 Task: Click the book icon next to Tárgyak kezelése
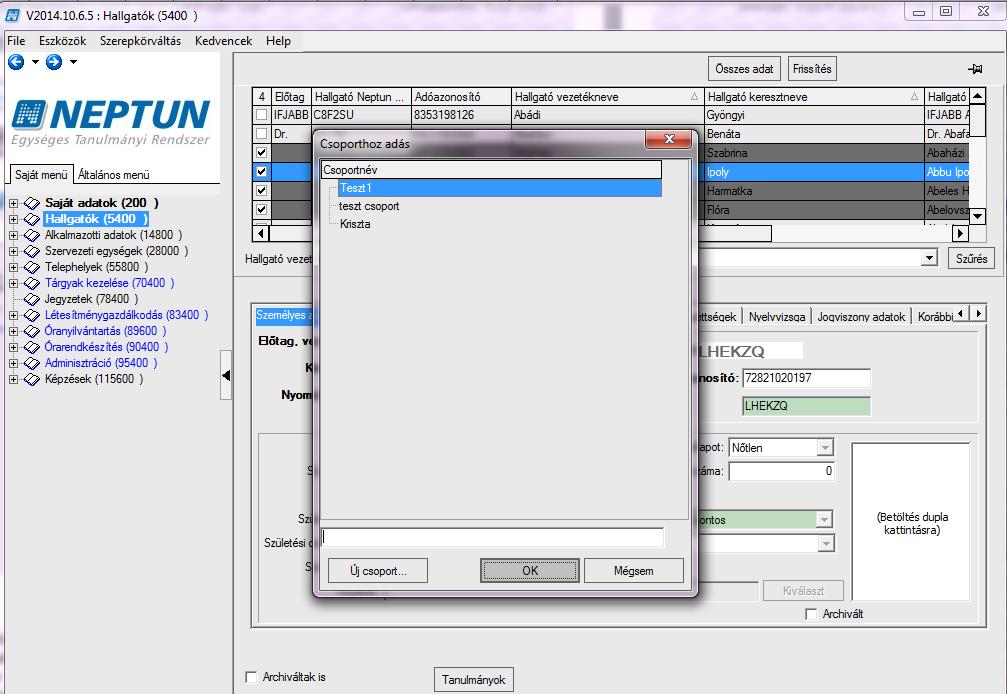[x=31, y=283]
